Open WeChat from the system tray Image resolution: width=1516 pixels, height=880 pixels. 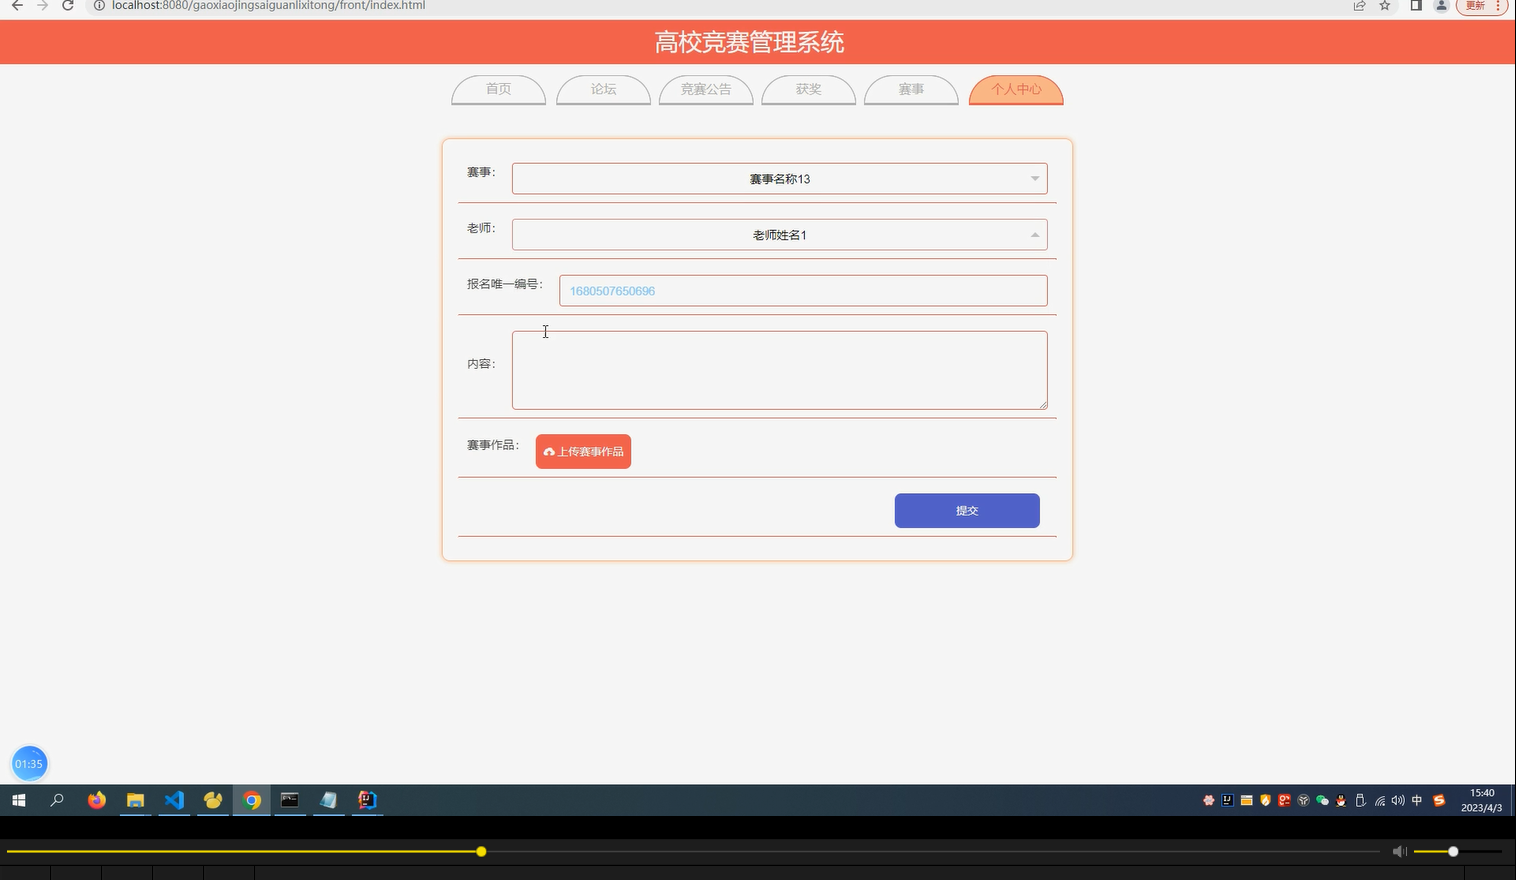(1322, 800)
